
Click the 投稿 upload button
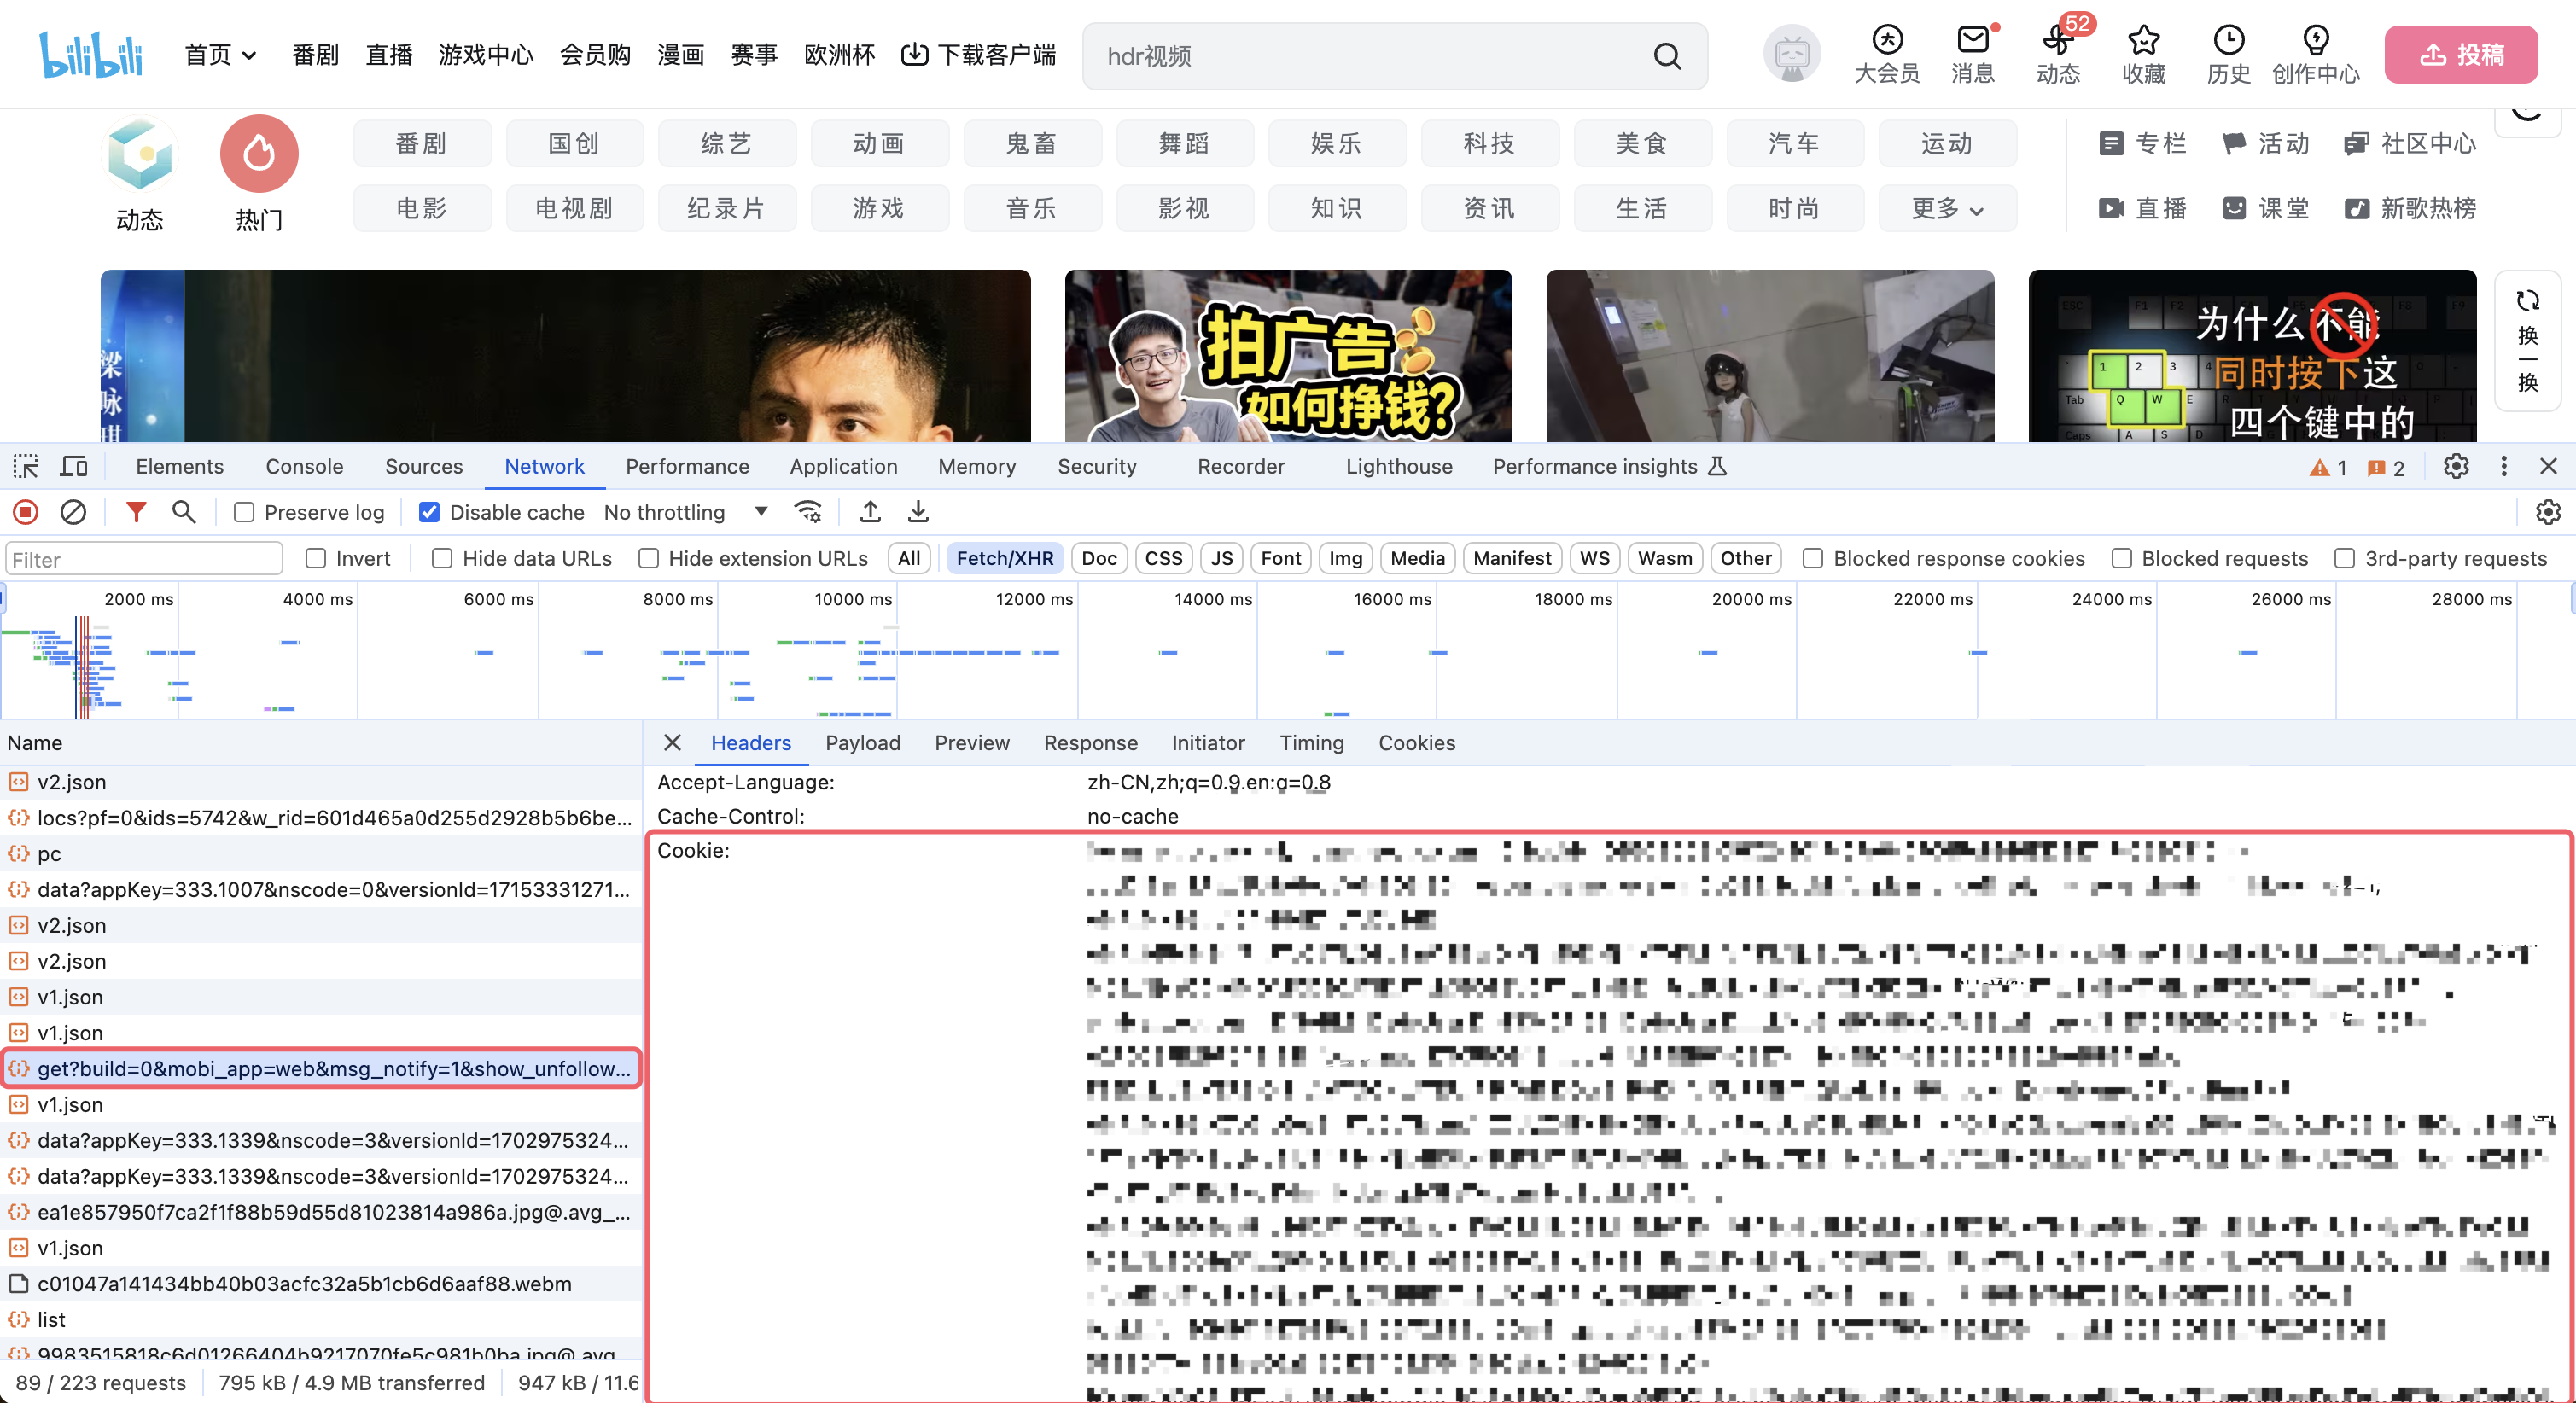coord(2460,55)
